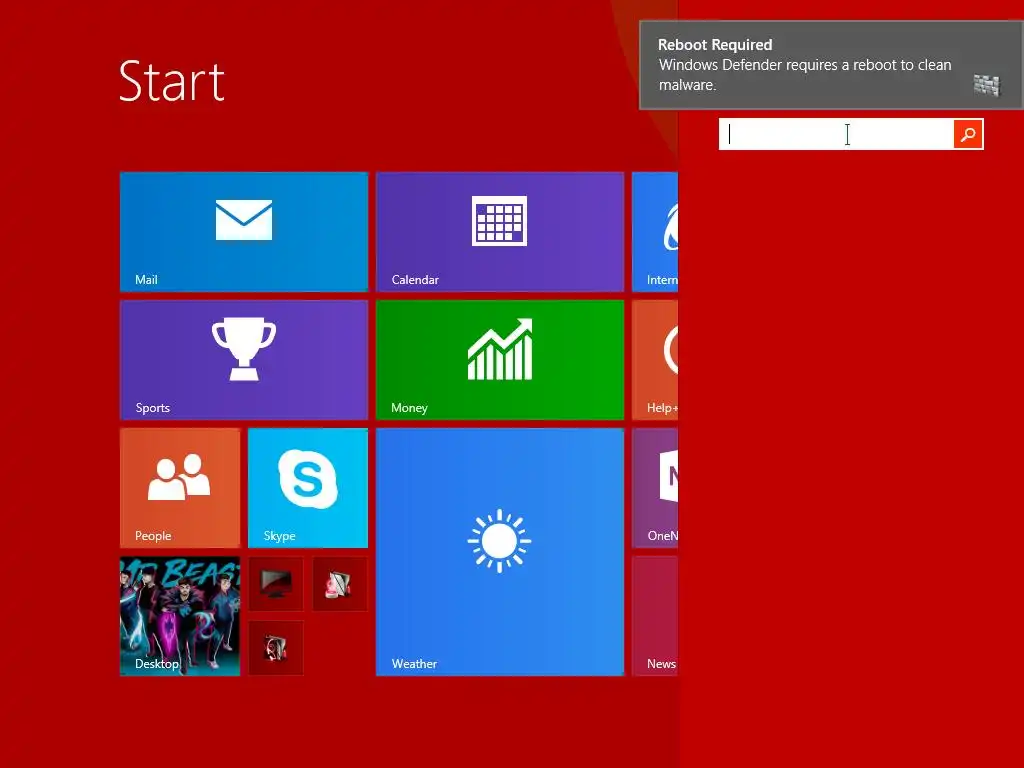Open the Mail tile
1024x768 pixels.
click(244, 231)
